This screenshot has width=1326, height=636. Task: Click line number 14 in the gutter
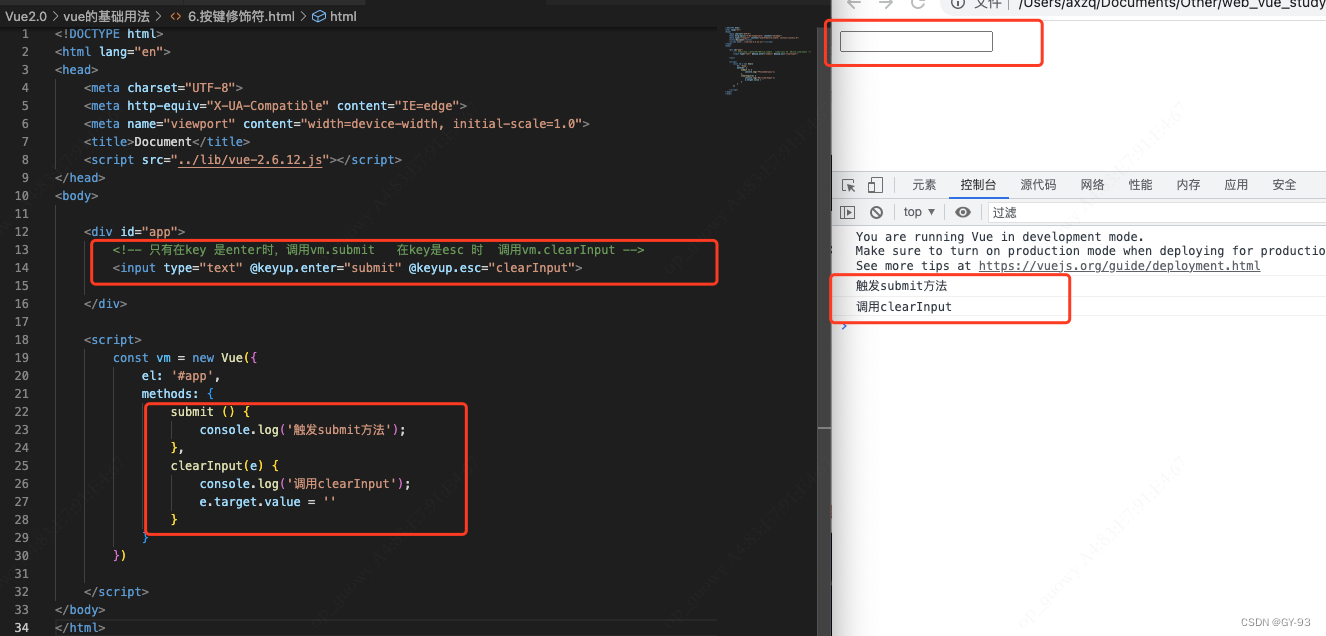22,268
